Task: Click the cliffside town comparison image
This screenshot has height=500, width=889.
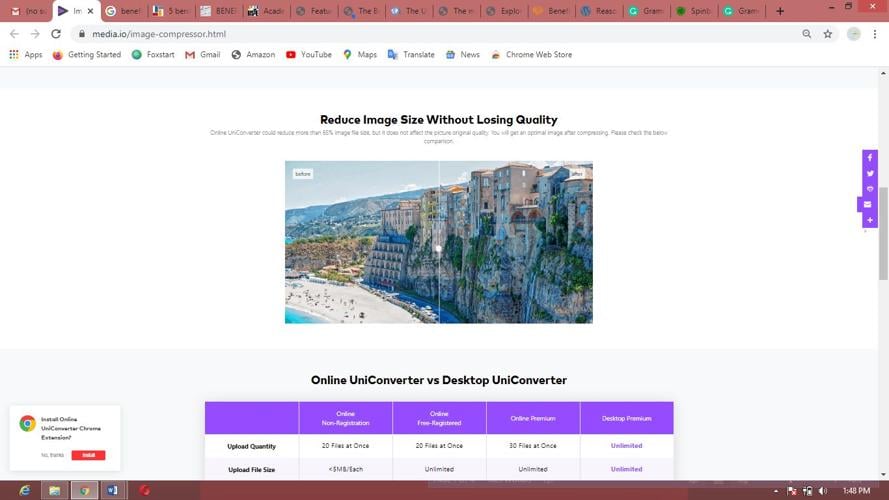Action: tap(439, 242)
